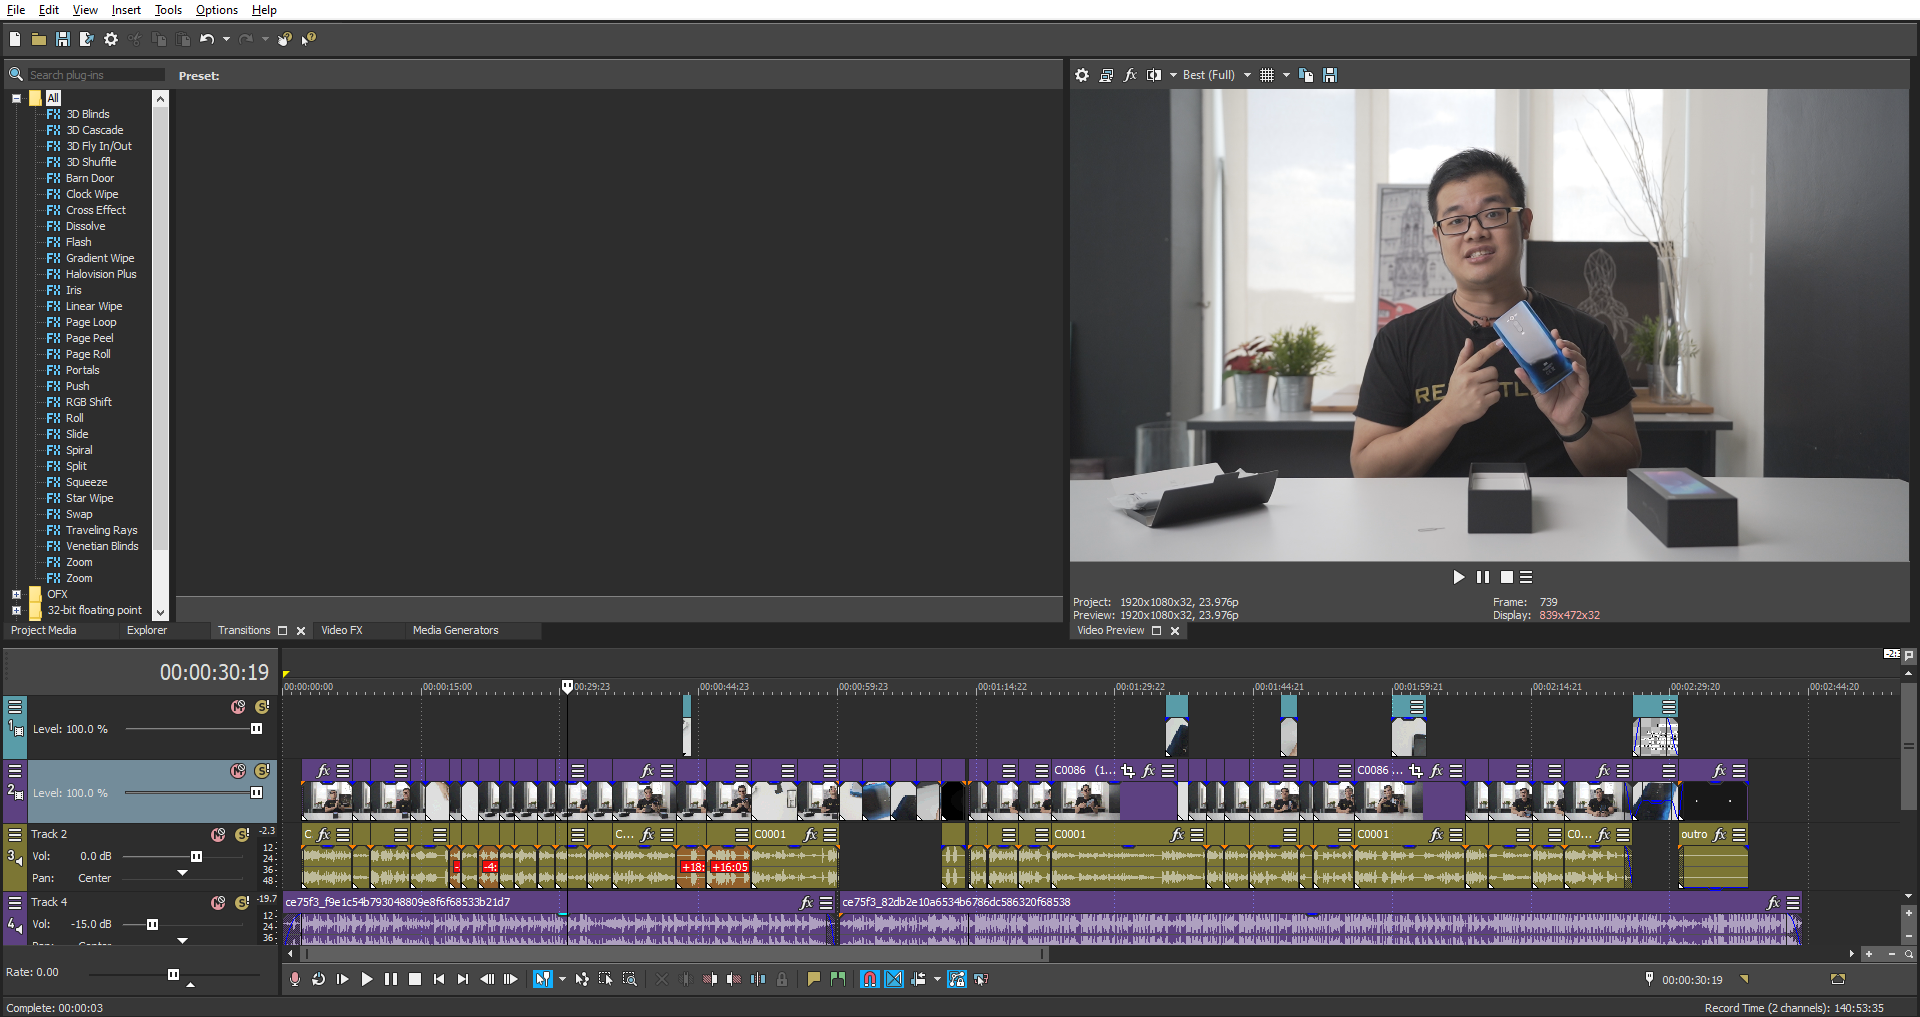Toggle Automatic Crossfades
The width and height of the screenshot is (1920, 1017).
point(894,979)
